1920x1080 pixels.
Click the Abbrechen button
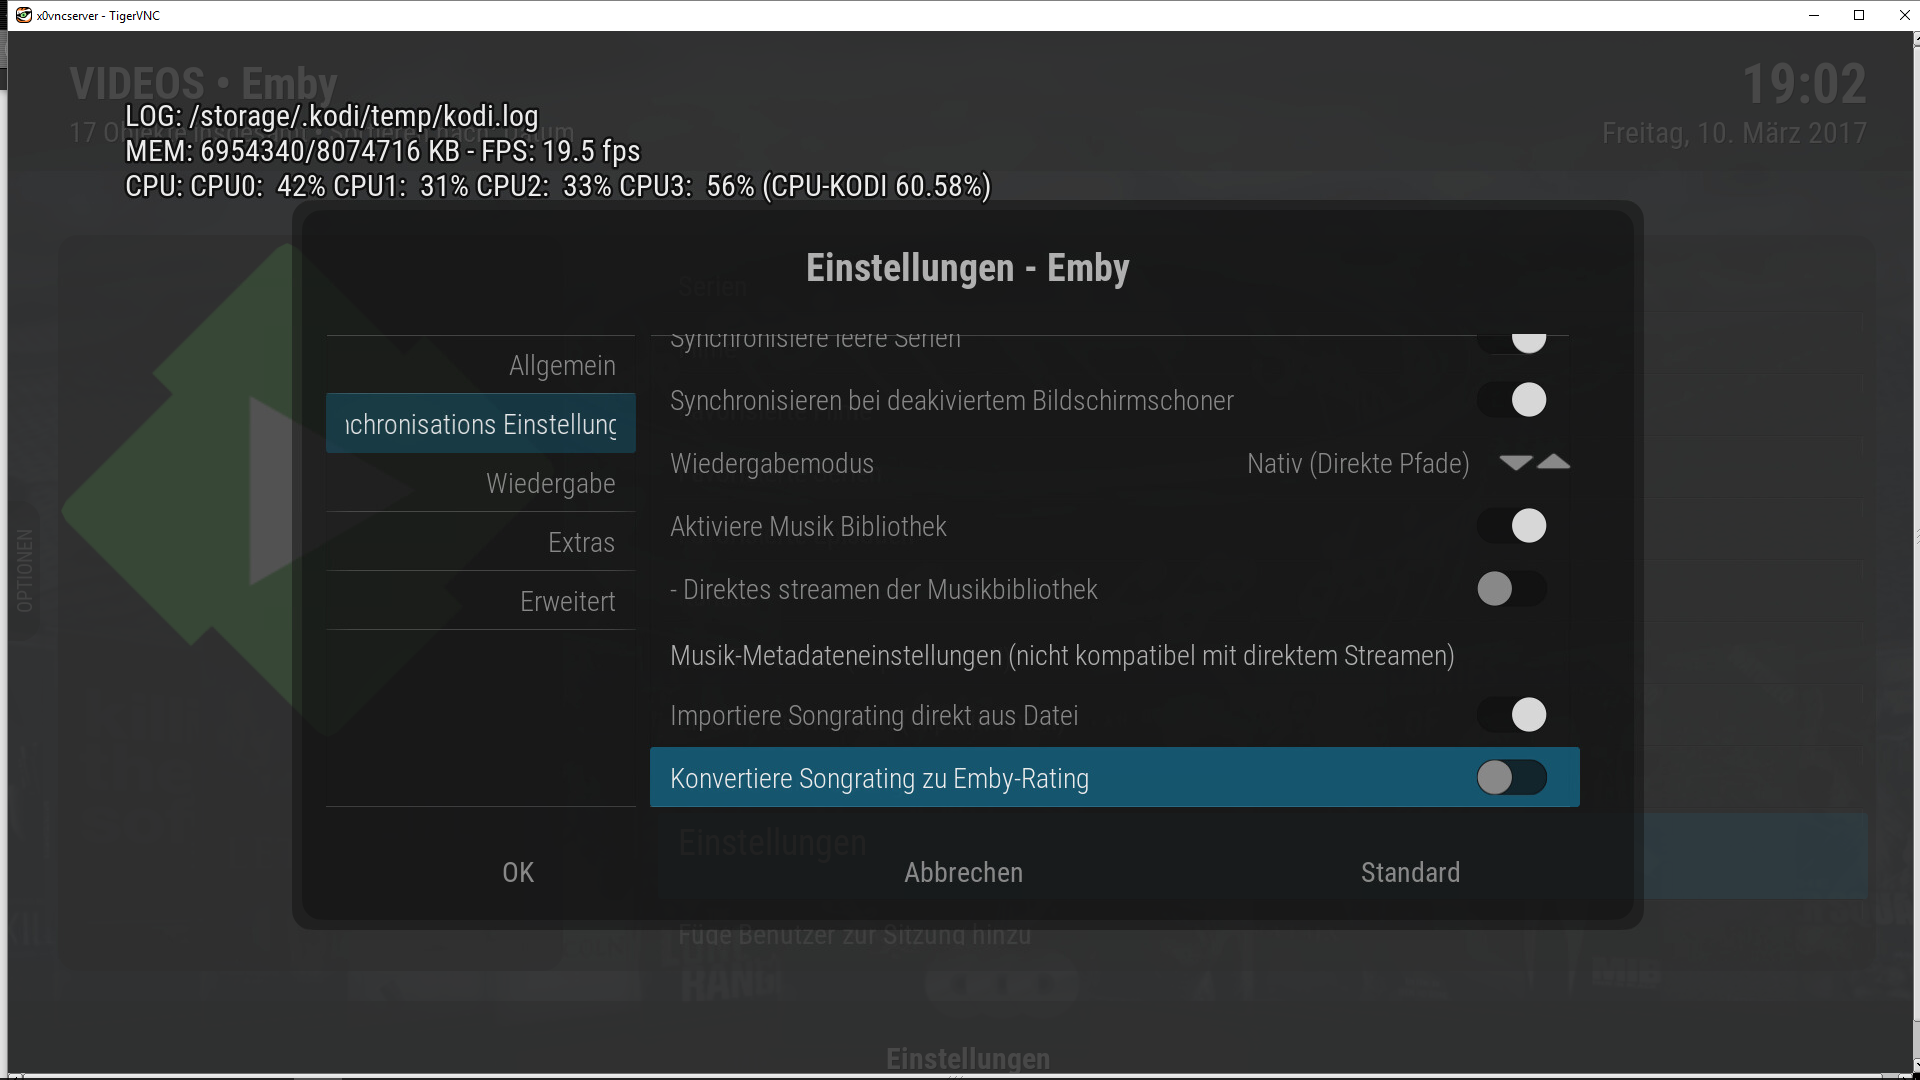tap(964, 873)
